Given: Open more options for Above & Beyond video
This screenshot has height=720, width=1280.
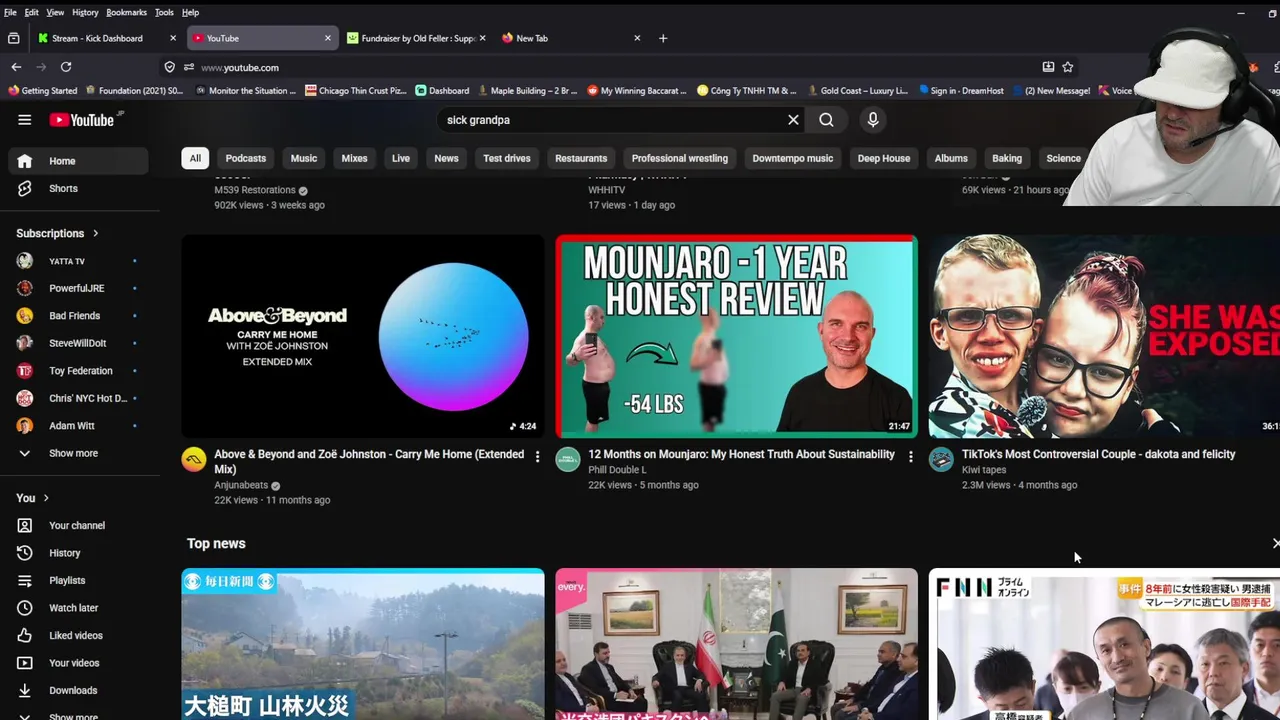Looking at the screenshot, I should coord(537,456).
